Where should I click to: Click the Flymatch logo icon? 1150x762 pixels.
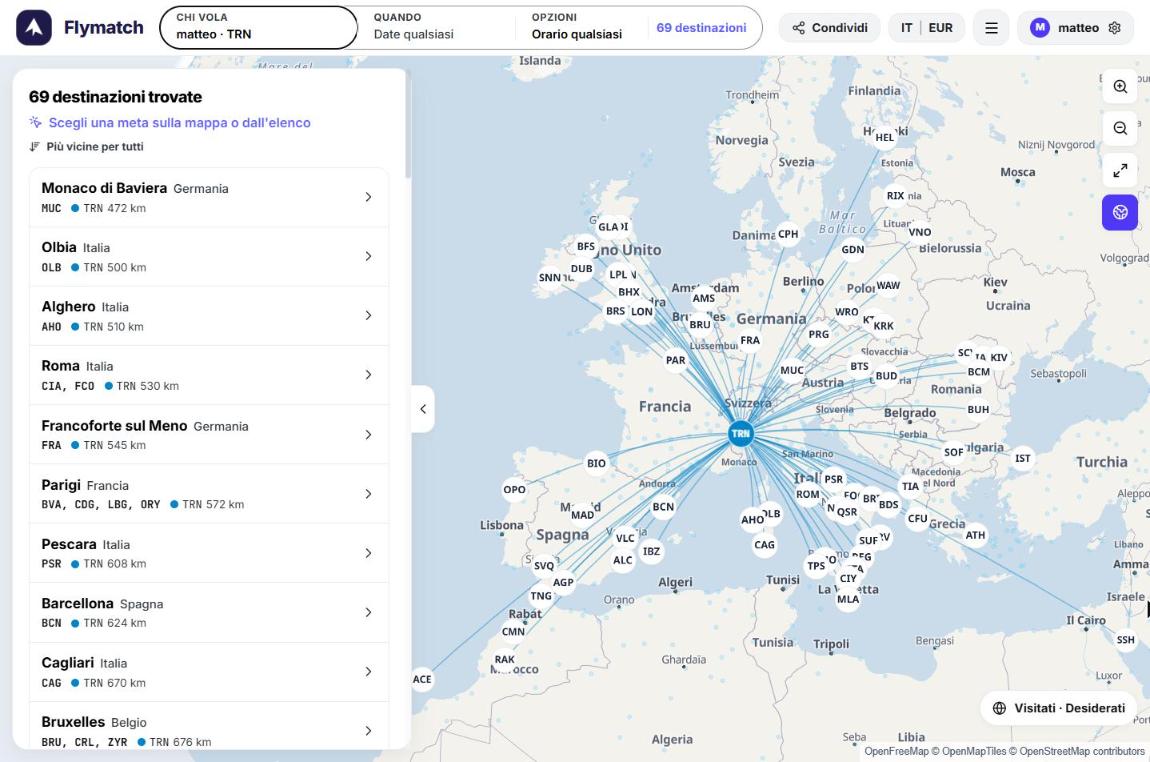point(34,28)
